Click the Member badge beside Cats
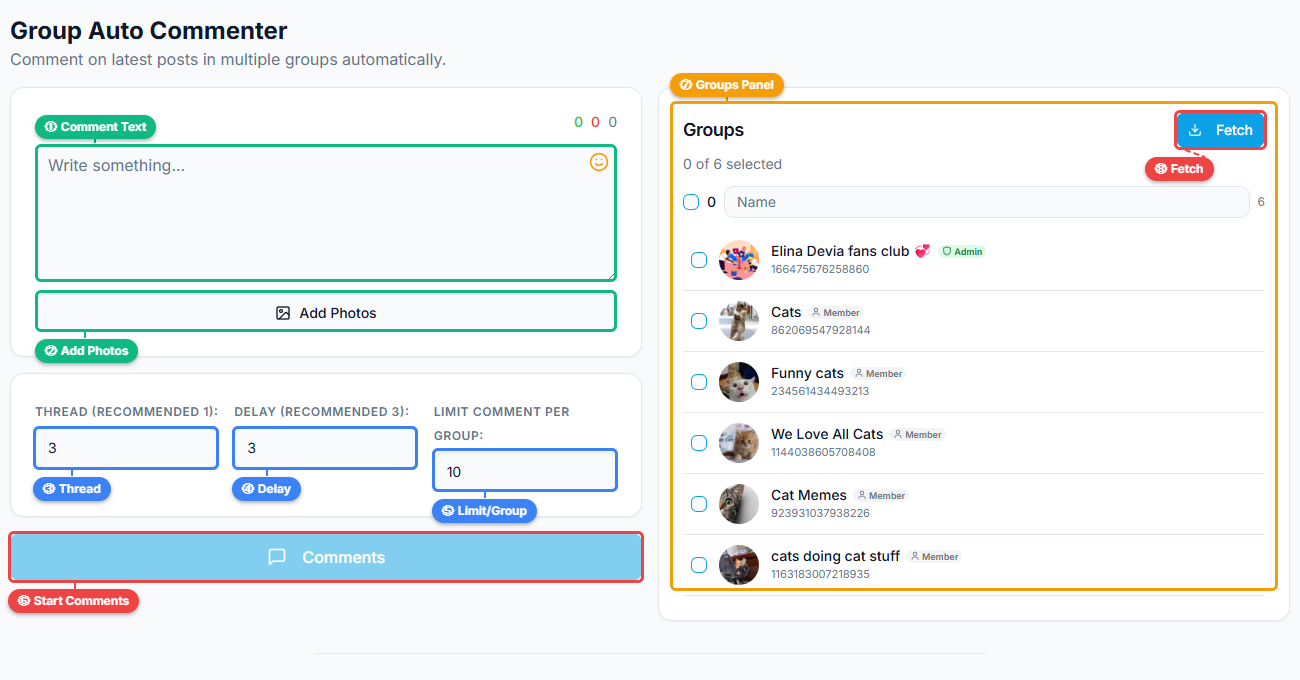The height and width of the screenshot is (680, 1300). pyautogui.click(x=836, y=313)
